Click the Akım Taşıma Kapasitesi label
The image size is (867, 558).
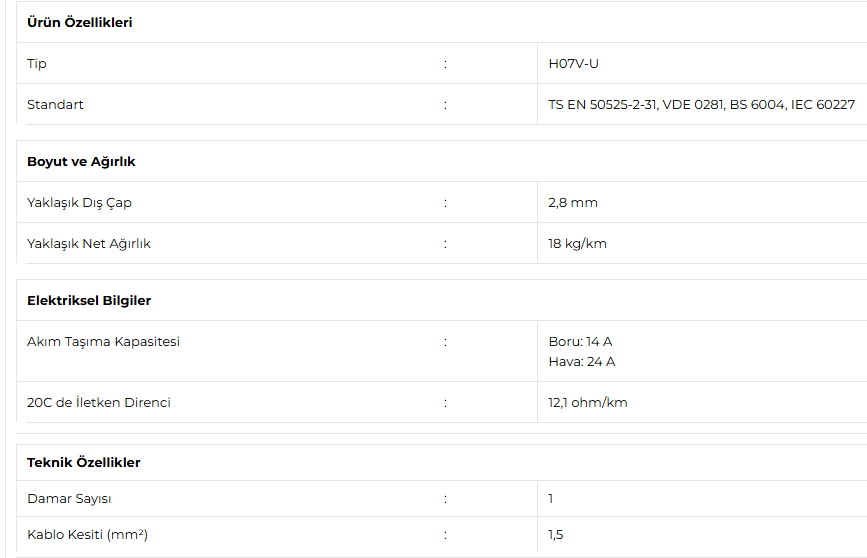click(x=103, y=342)
